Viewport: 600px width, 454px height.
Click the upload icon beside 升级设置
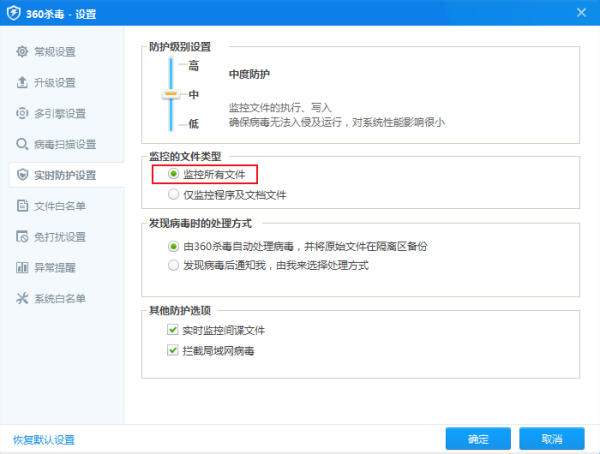coord(22,82)
